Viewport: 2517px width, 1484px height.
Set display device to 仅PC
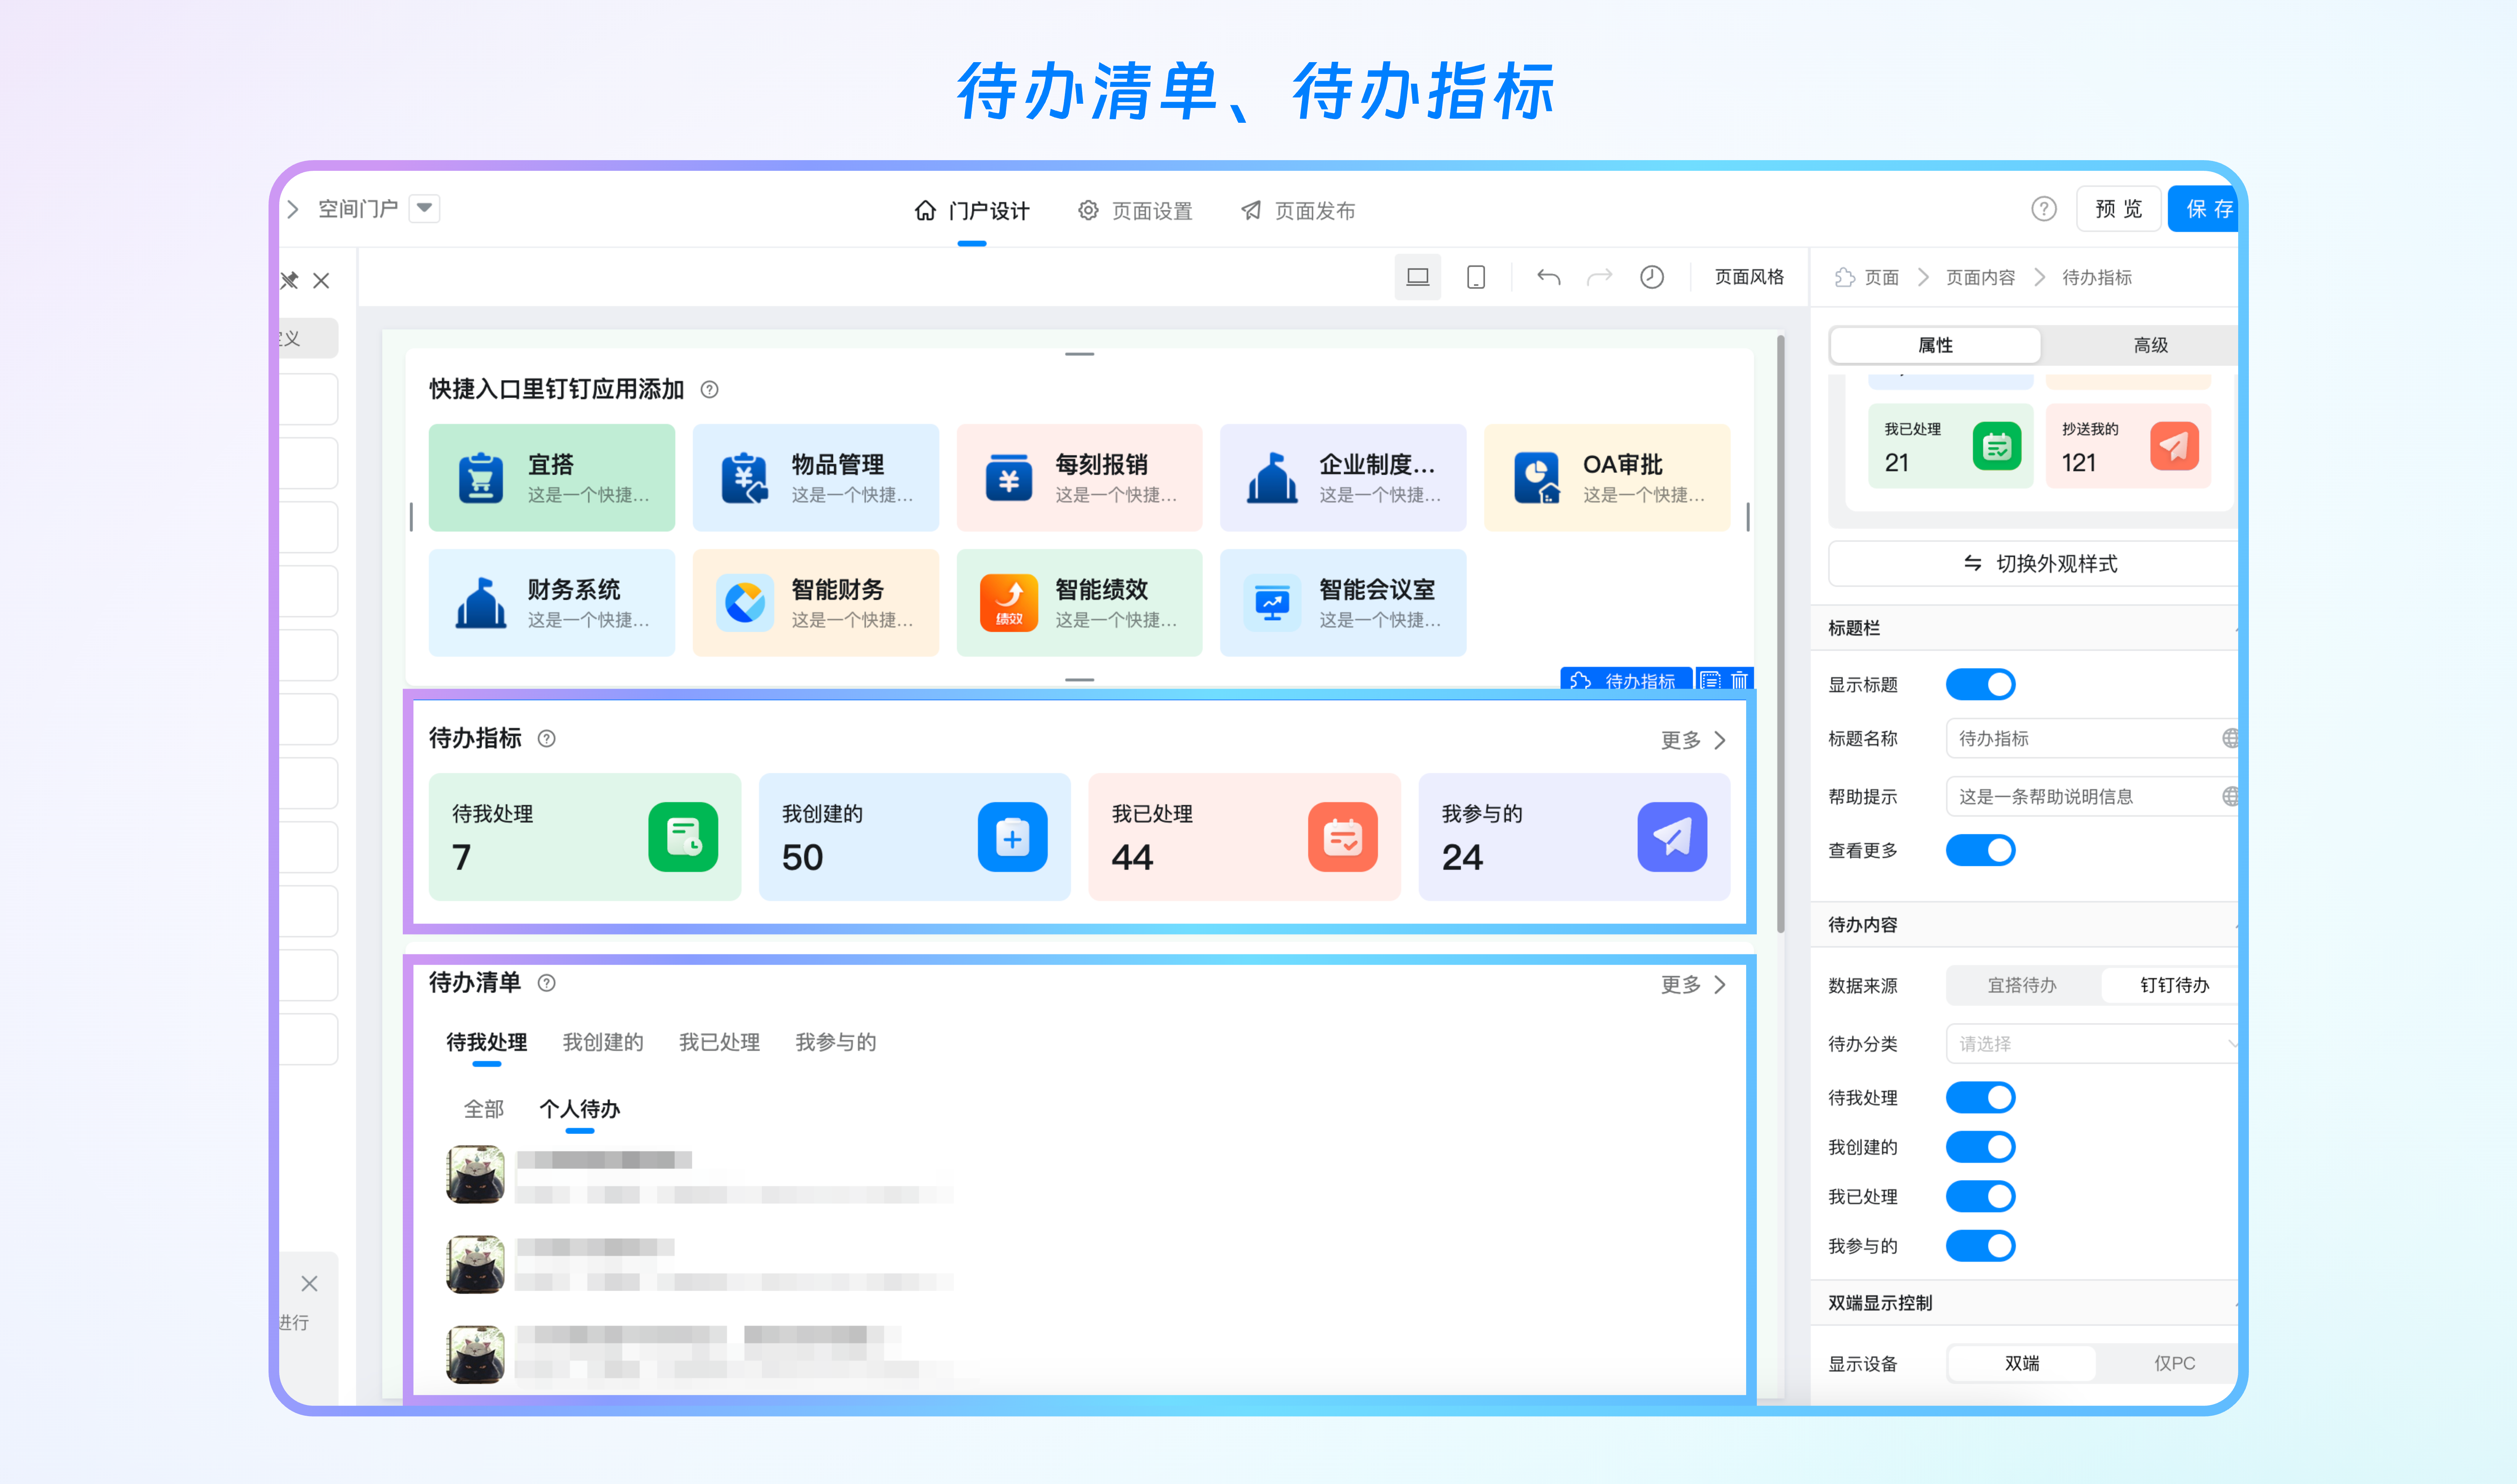point(2172,1364)
